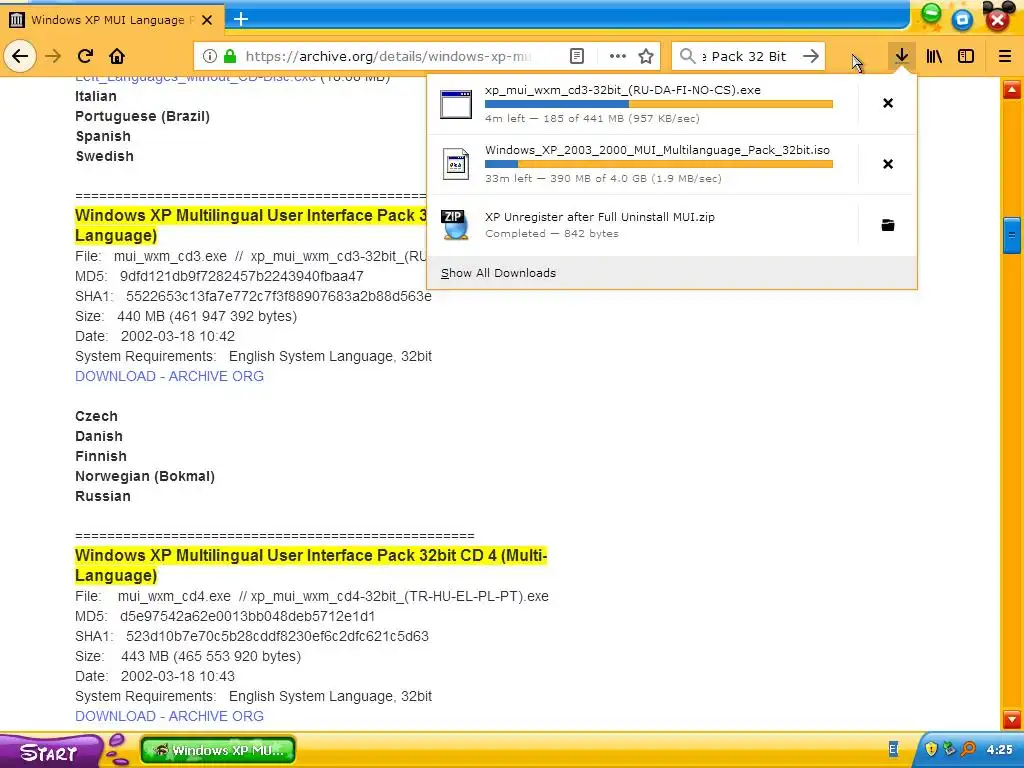
Task: Click the Norwegian (Bokmal) list entry
Action: click(x=145, y=476)
